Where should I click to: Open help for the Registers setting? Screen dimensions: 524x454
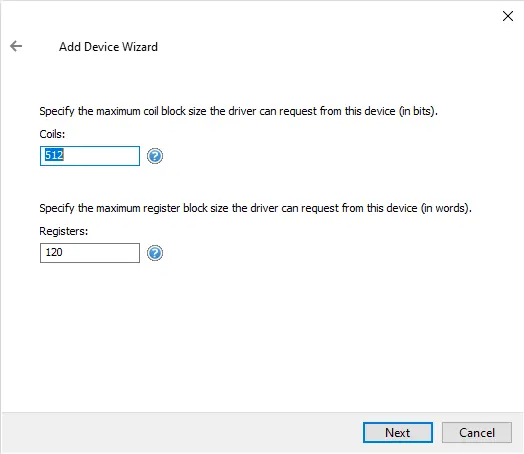(155, 253)
